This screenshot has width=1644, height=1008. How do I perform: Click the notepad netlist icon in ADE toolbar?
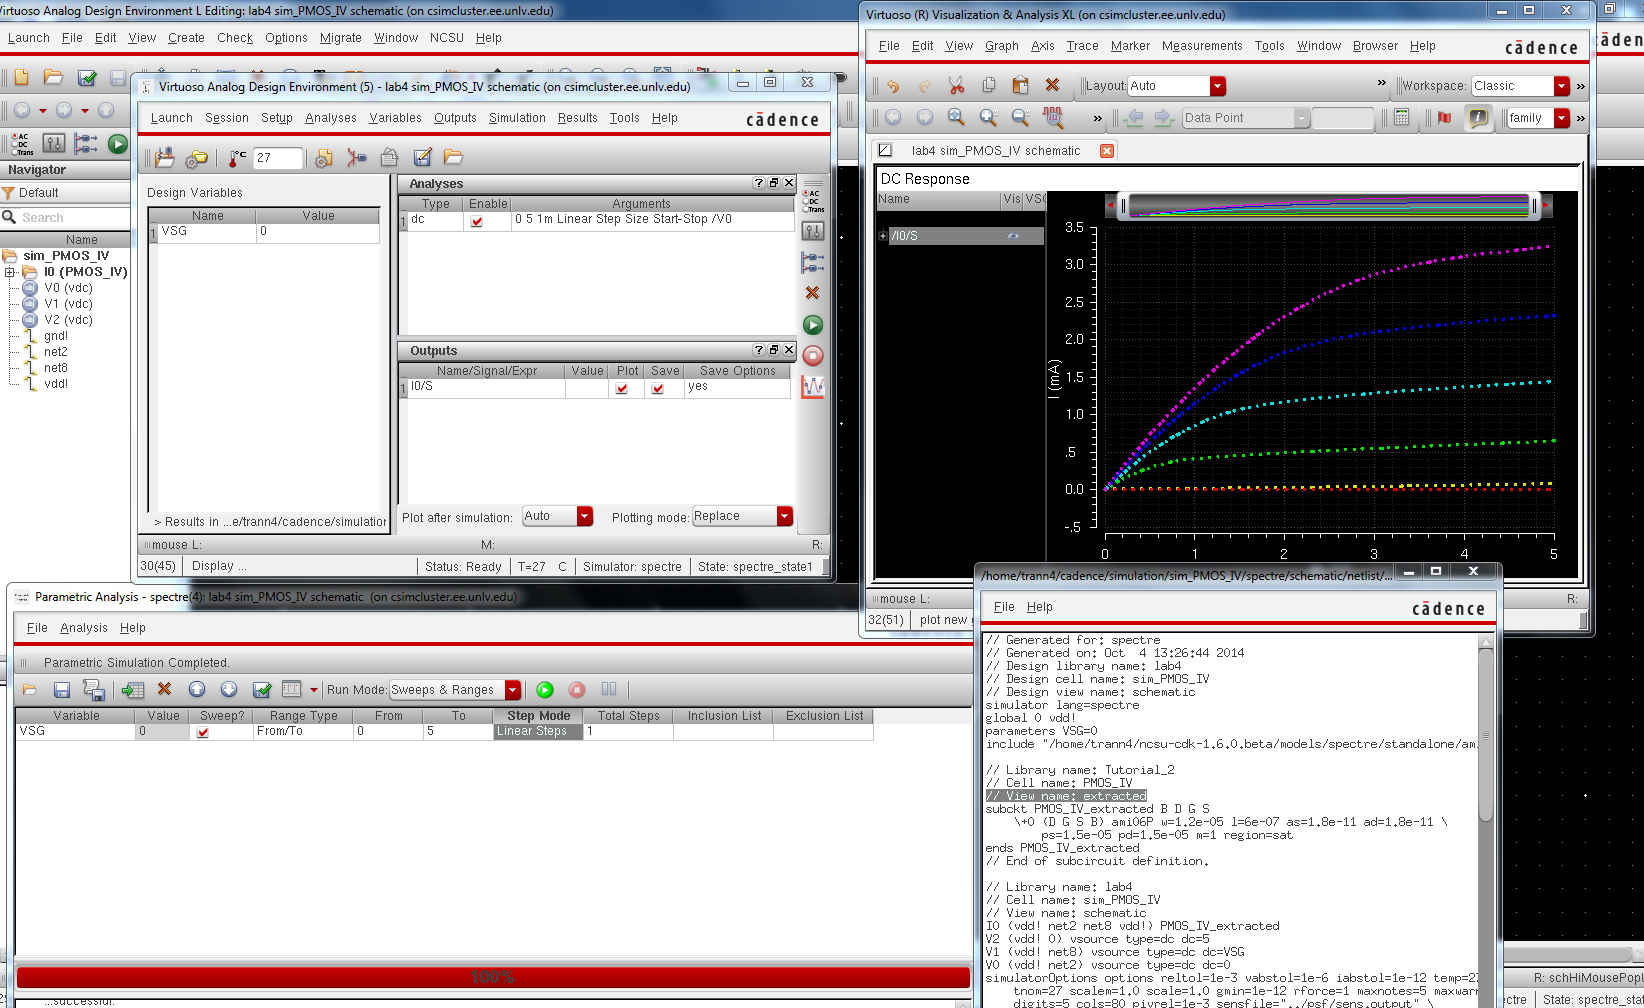click(390, 157)
